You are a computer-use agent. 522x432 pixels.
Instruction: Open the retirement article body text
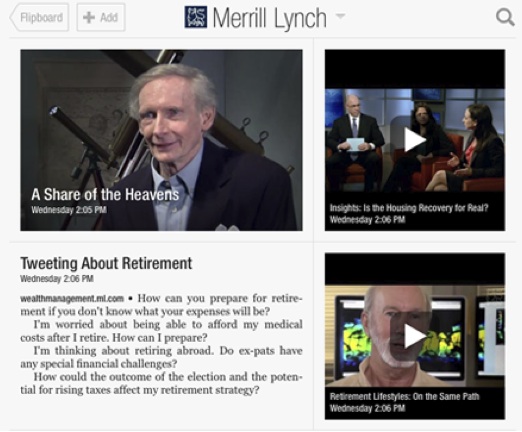tap(161, 344)
